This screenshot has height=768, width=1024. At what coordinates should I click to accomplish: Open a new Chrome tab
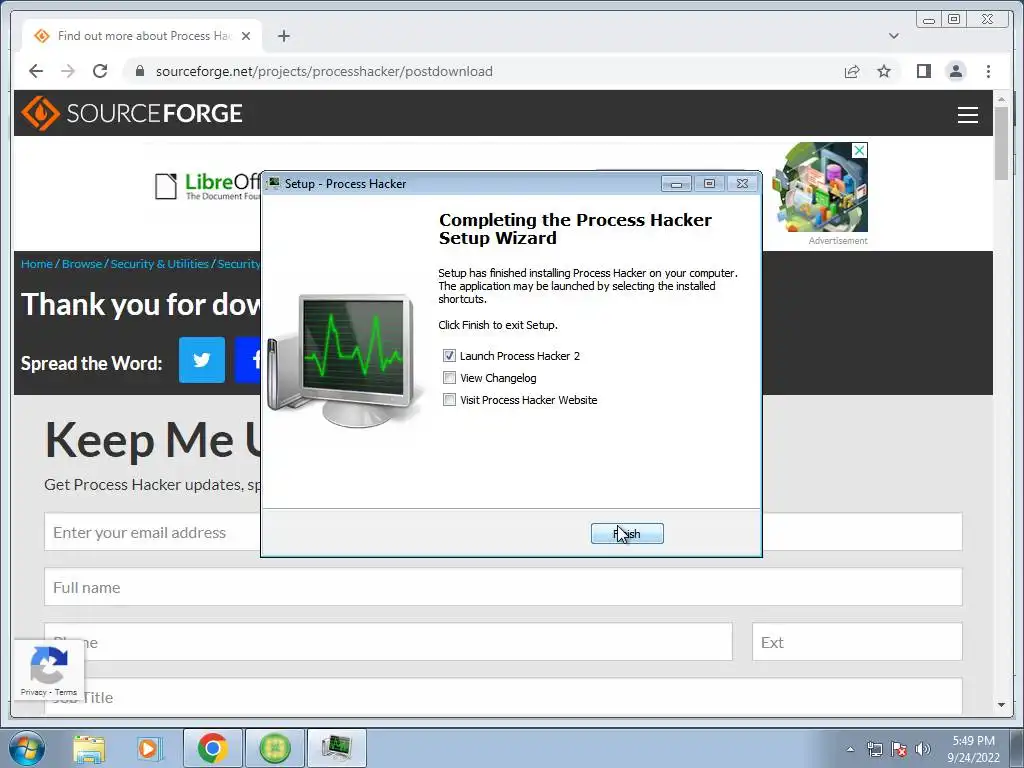tap(283, 36)
